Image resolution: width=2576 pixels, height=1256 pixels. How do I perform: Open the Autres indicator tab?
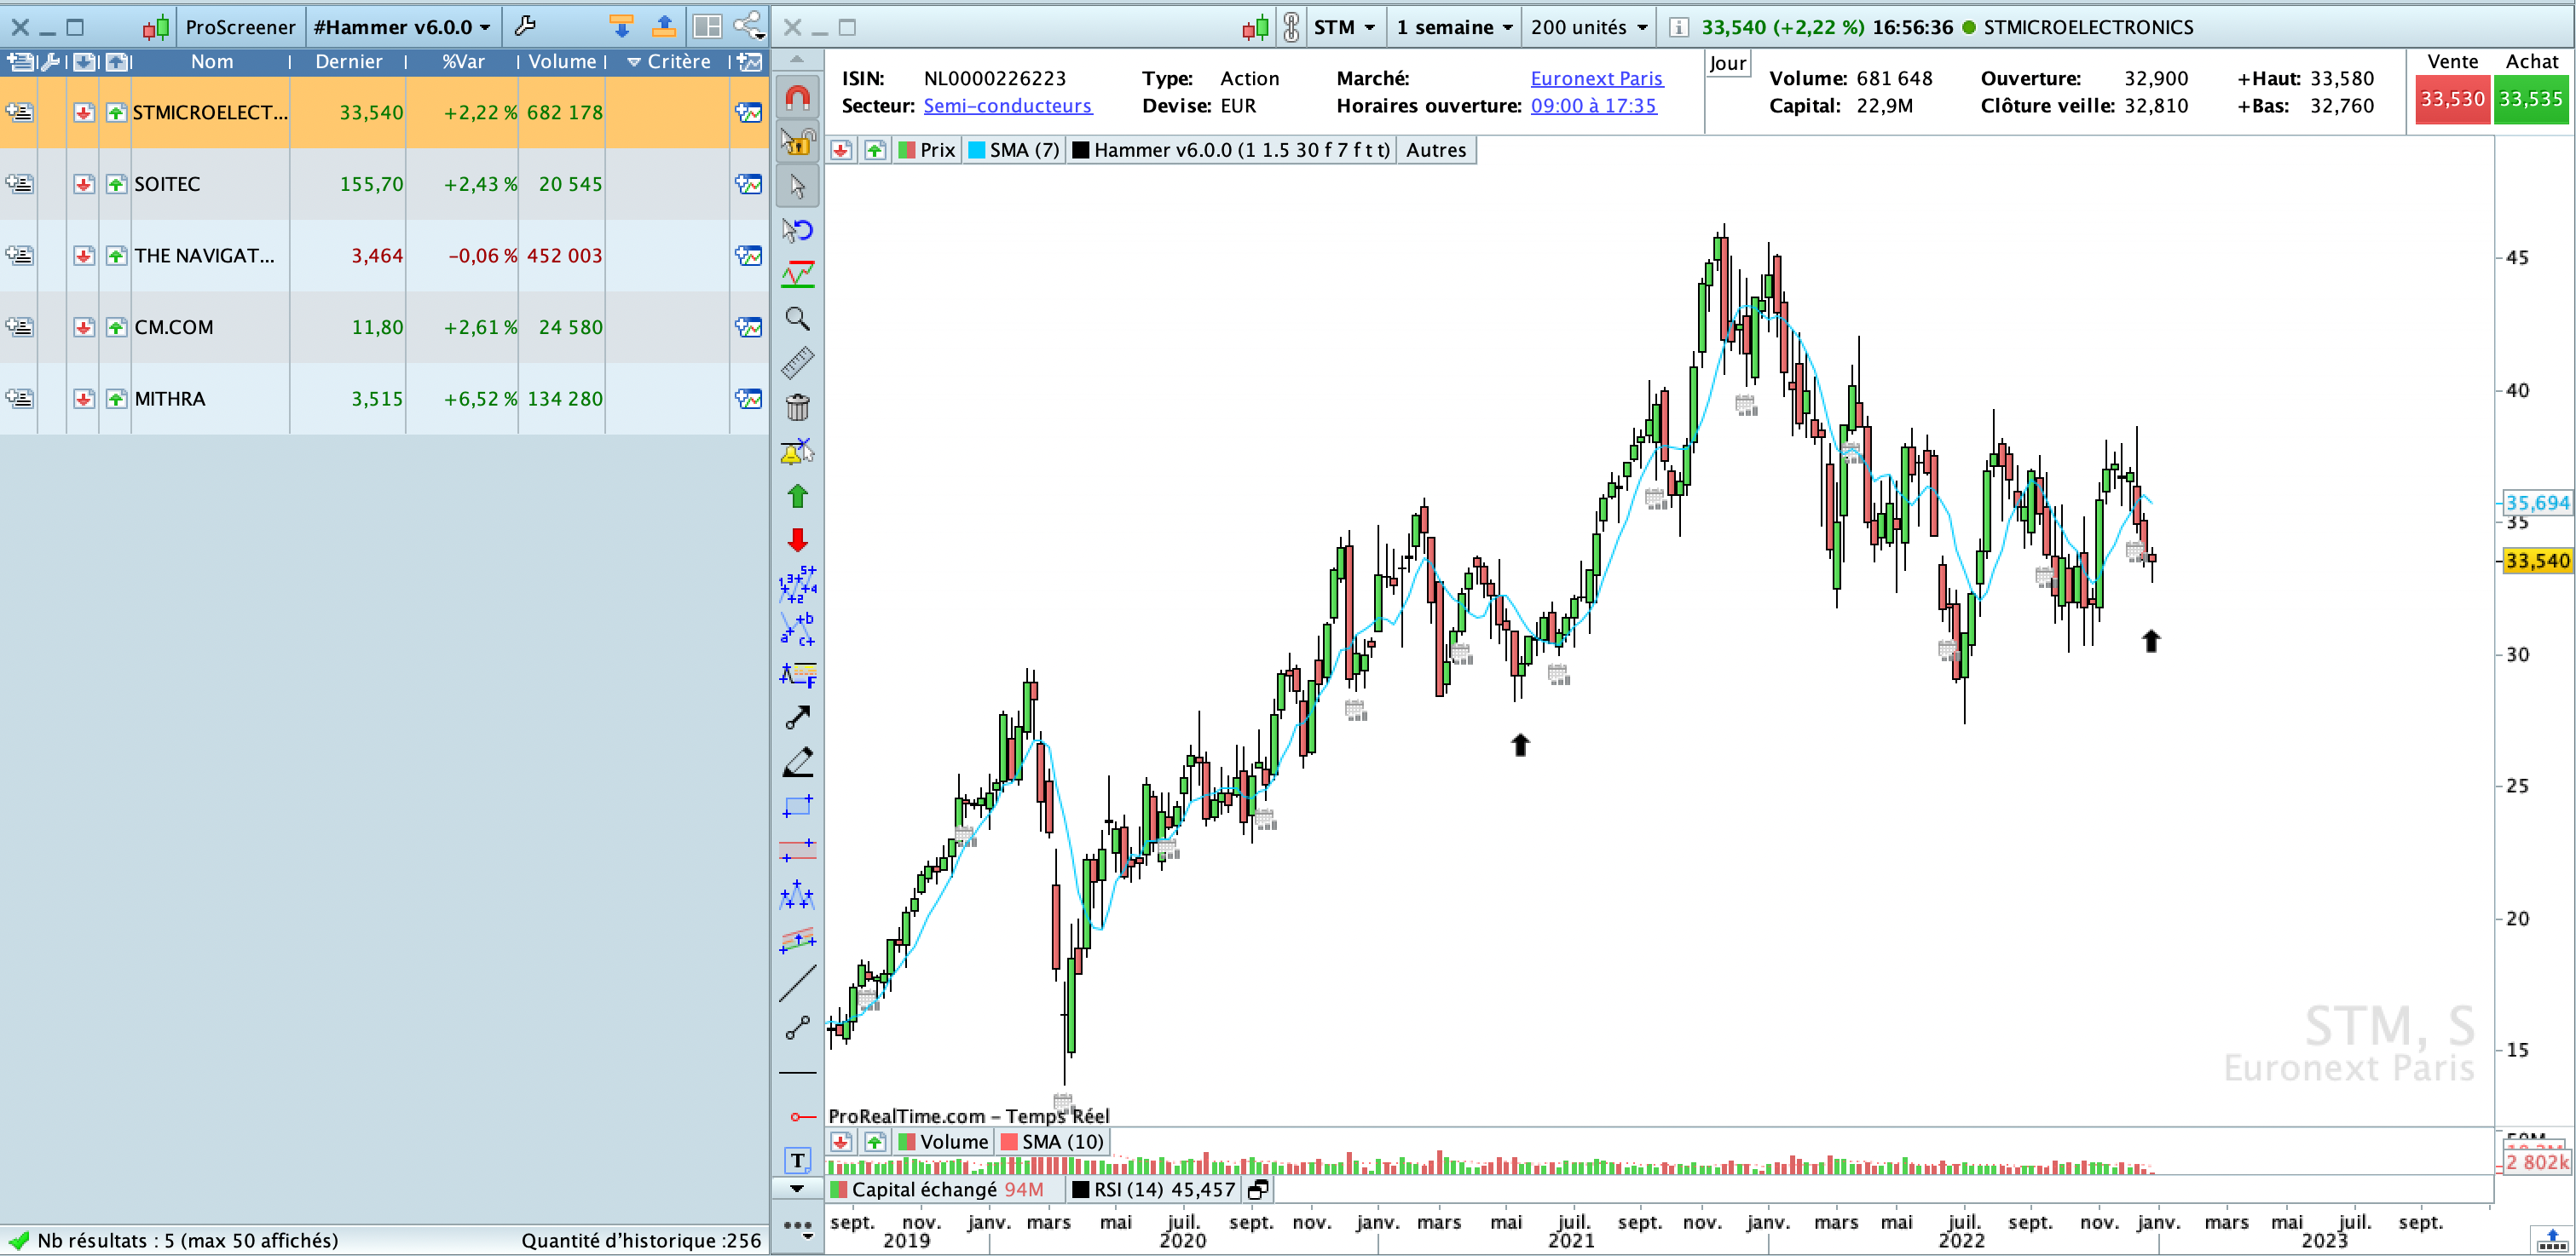click(x=1435, y=150)
